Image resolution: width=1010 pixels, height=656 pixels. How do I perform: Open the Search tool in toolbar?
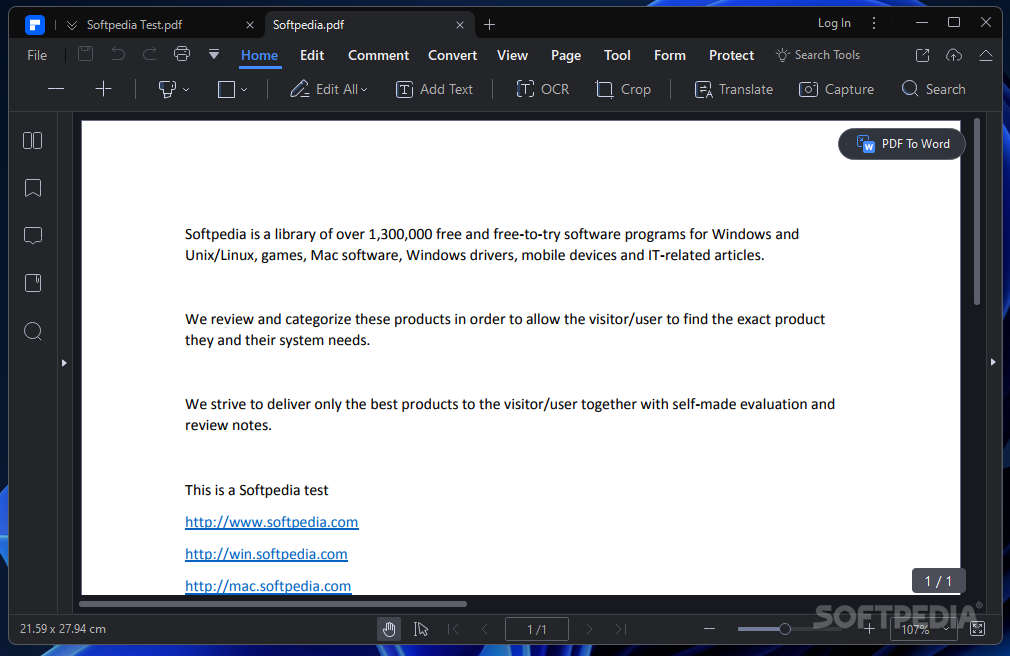coord(933,89)
